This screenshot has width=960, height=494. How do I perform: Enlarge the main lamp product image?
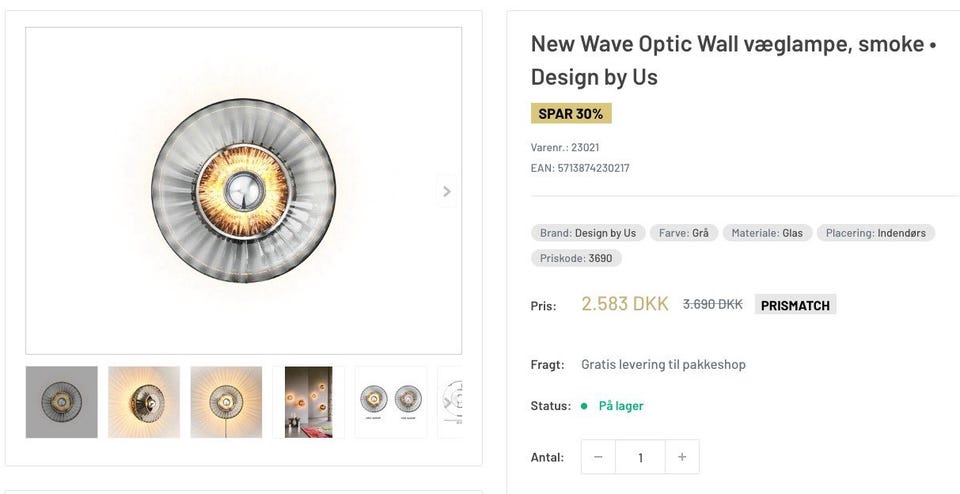click(243, 190)
